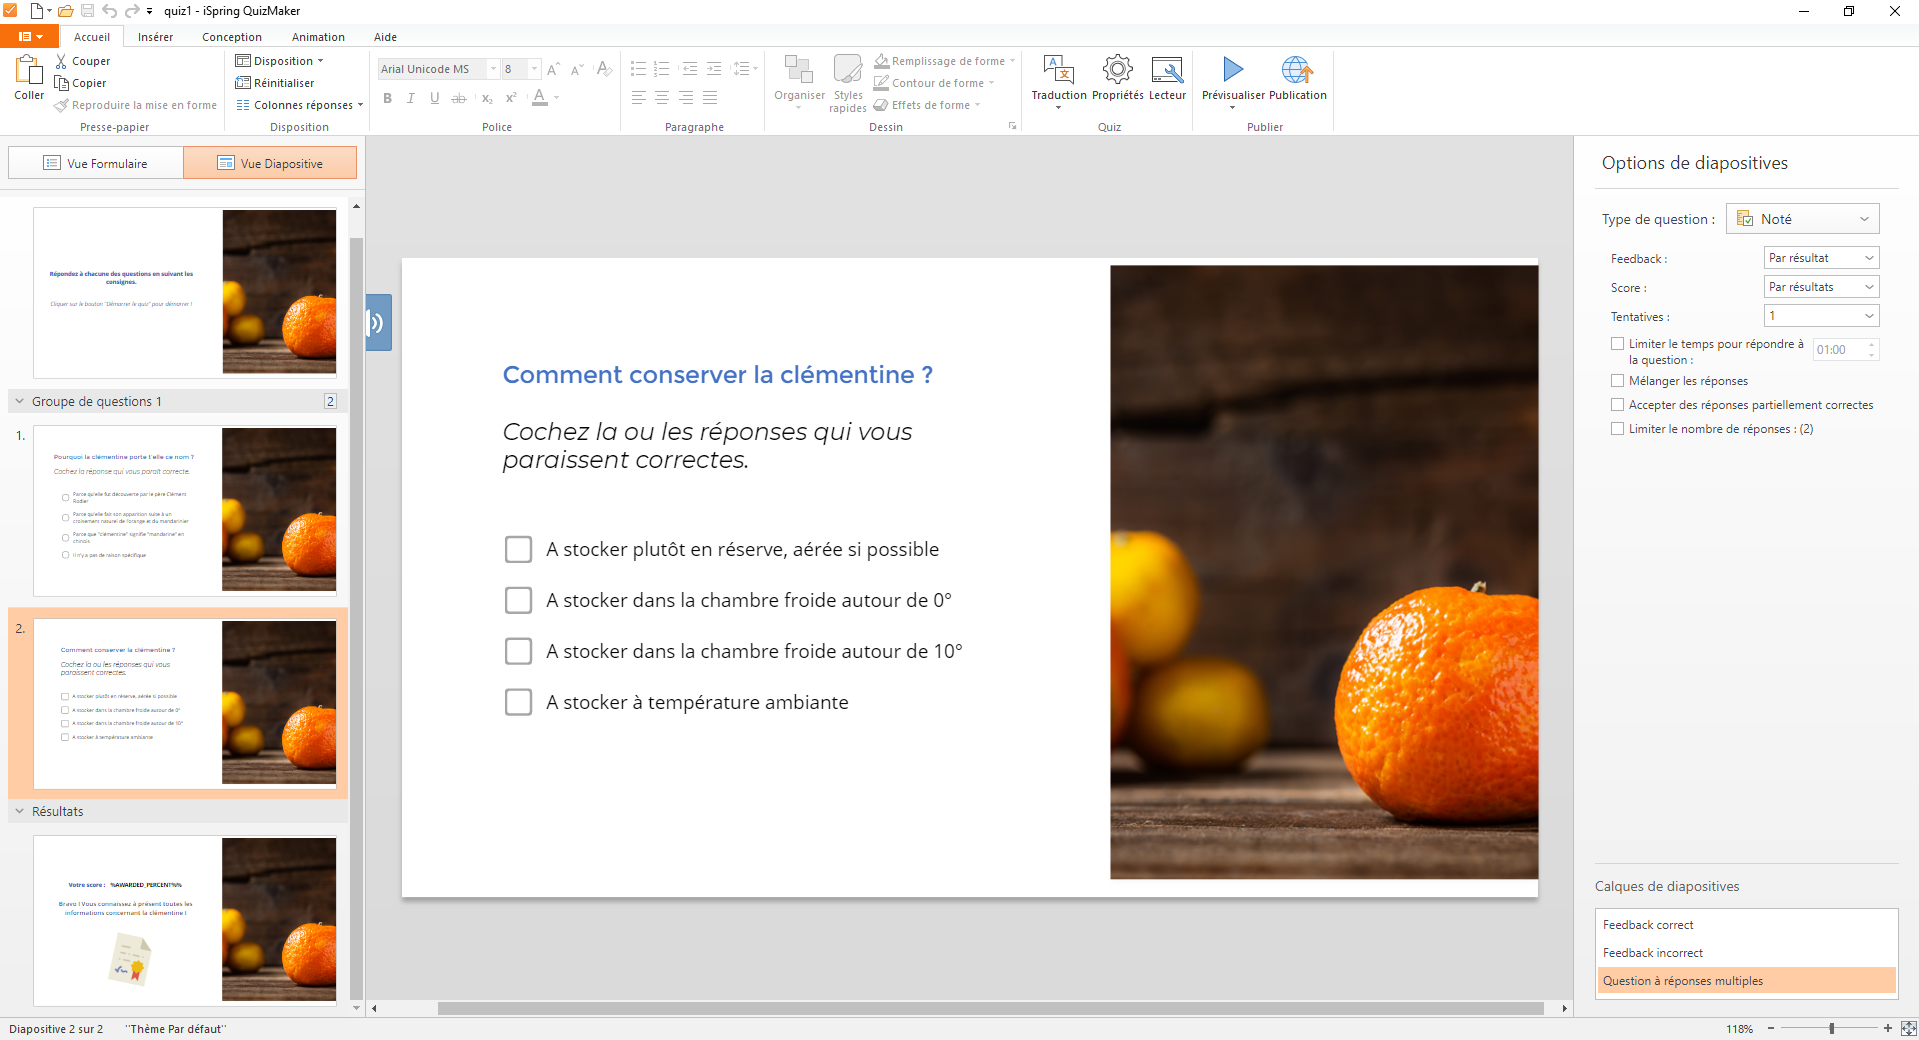Viewport: 1919px width, 1040px height.
Task: Expand the Tentatives dropdown
Action: [x=1821, y=316]
